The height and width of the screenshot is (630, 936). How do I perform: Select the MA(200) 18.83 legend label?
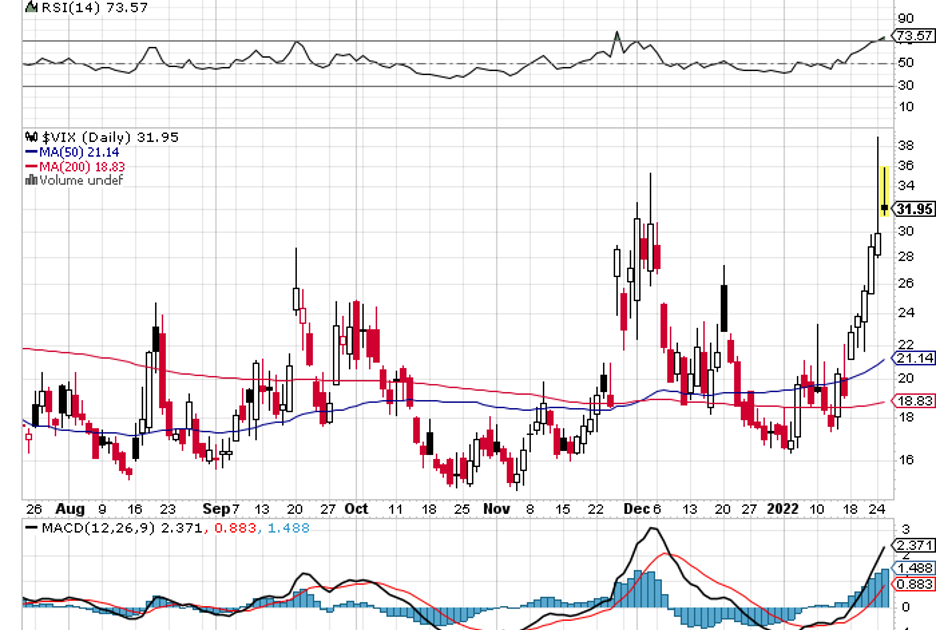click(x=88, y=166)
